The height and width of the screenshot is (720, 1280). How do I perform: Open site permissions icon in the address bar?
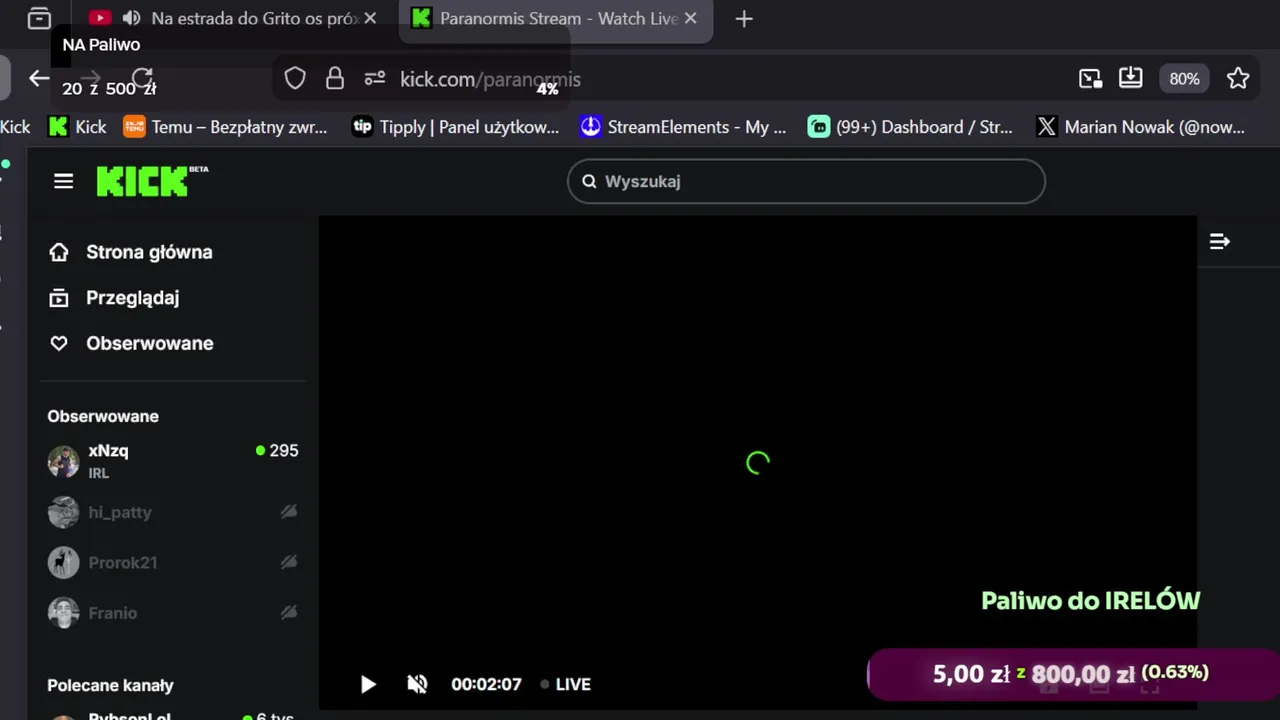click(x=375, y=79)
